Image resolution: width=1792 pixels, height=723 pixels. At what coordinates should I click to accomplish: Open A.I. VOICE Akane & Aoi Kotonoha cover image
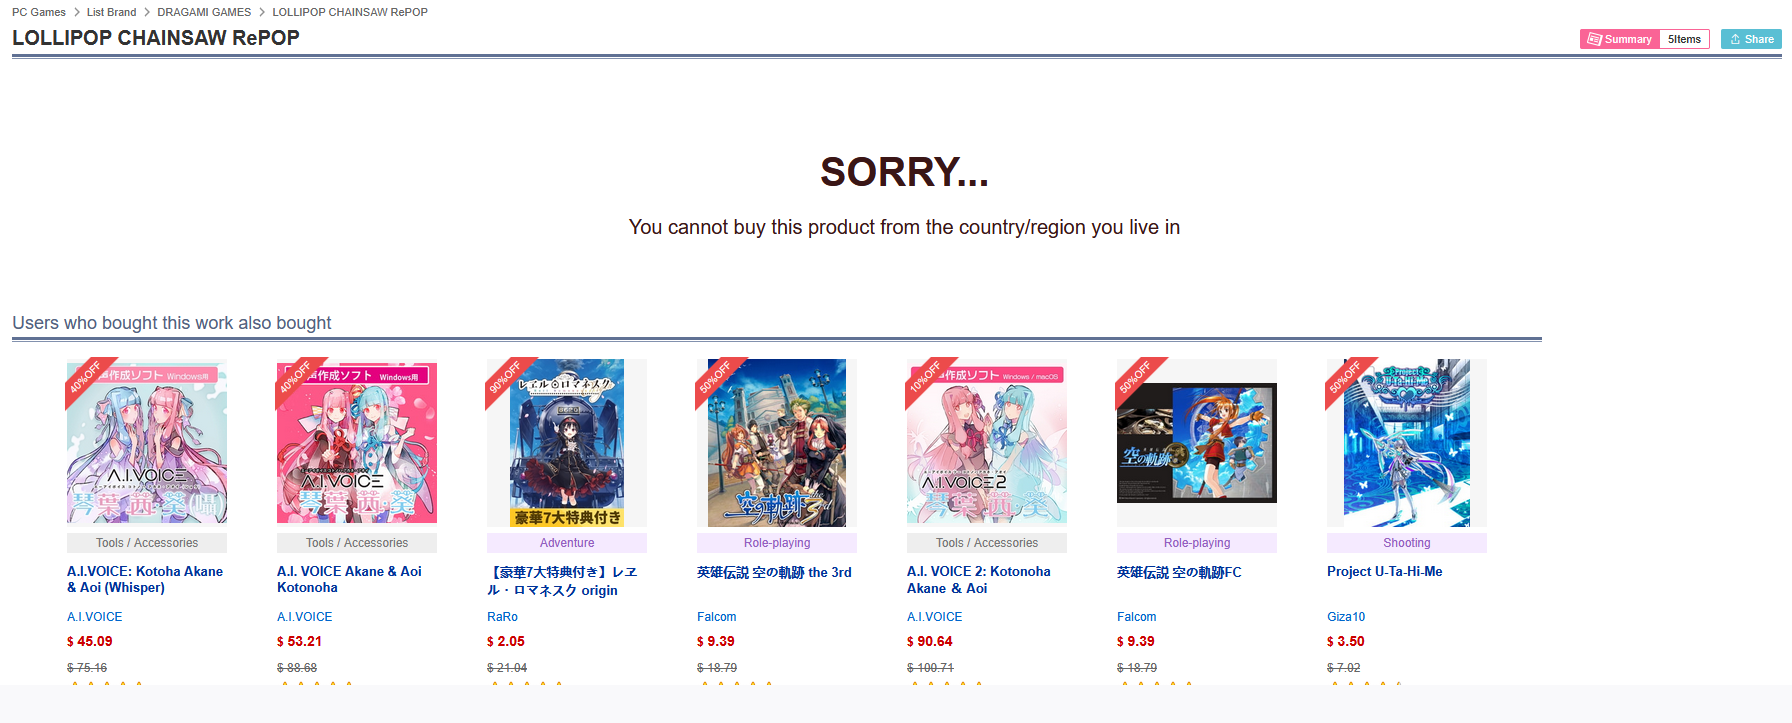[357, 442]
